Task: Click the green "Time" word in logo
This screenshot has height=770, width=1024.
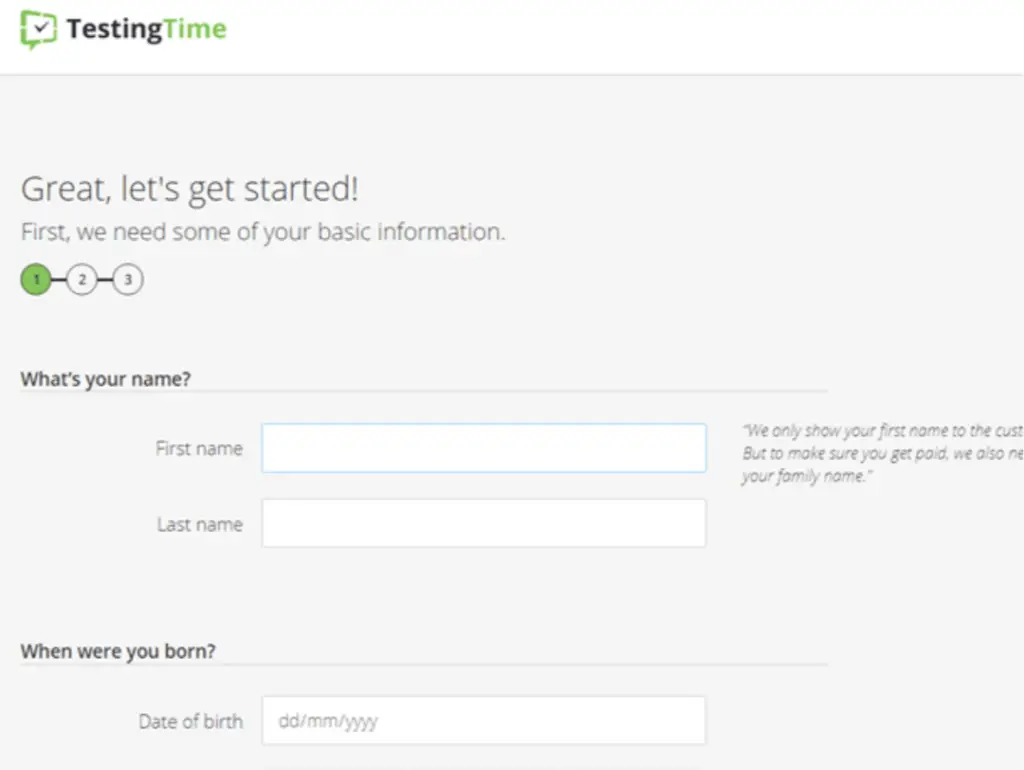Action: (195, 29)
